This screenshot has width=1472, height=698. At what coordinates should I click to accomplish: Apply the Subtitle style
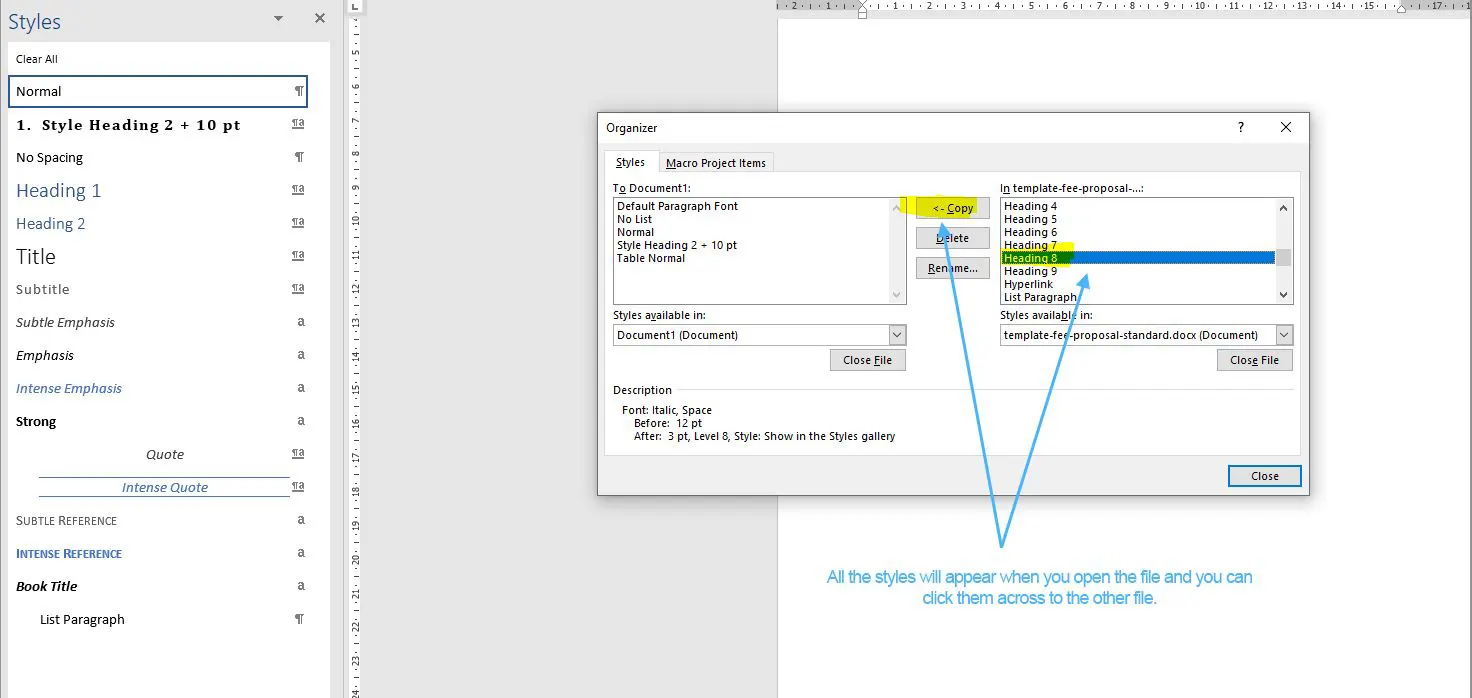158,289
